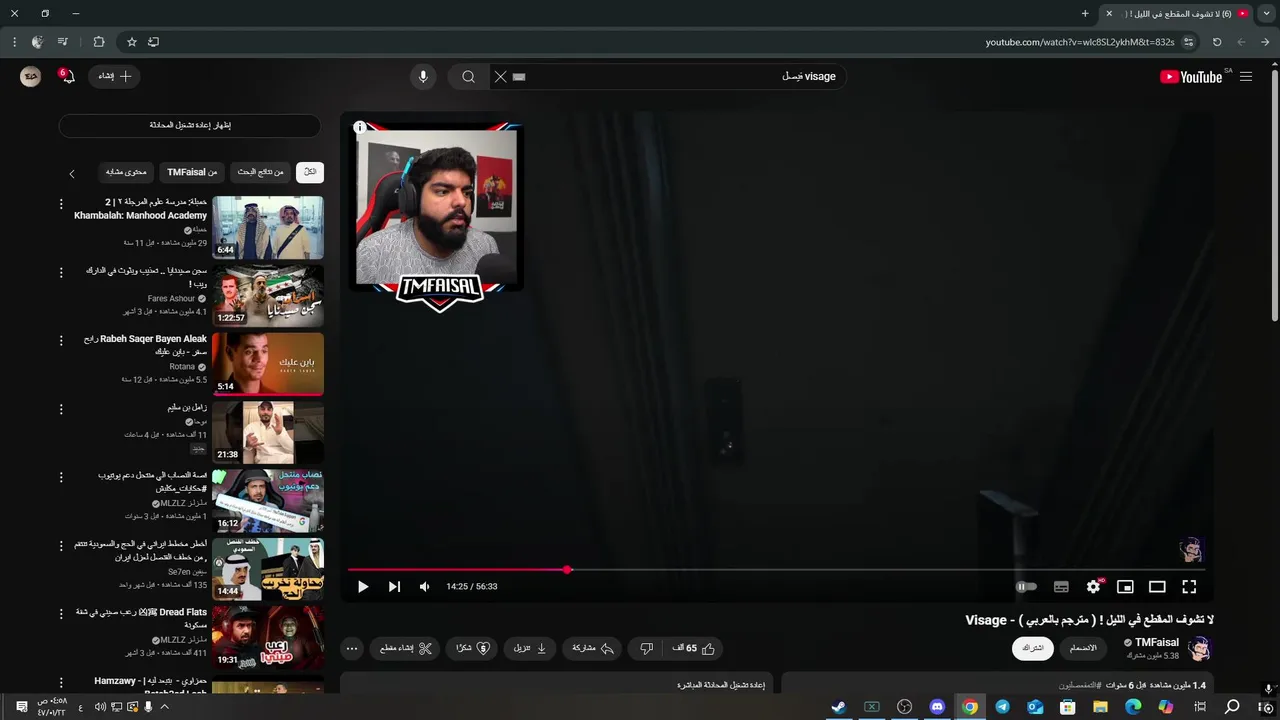Open Steam from the taskbar
1280x720 pixels.
tap(839, 707)
